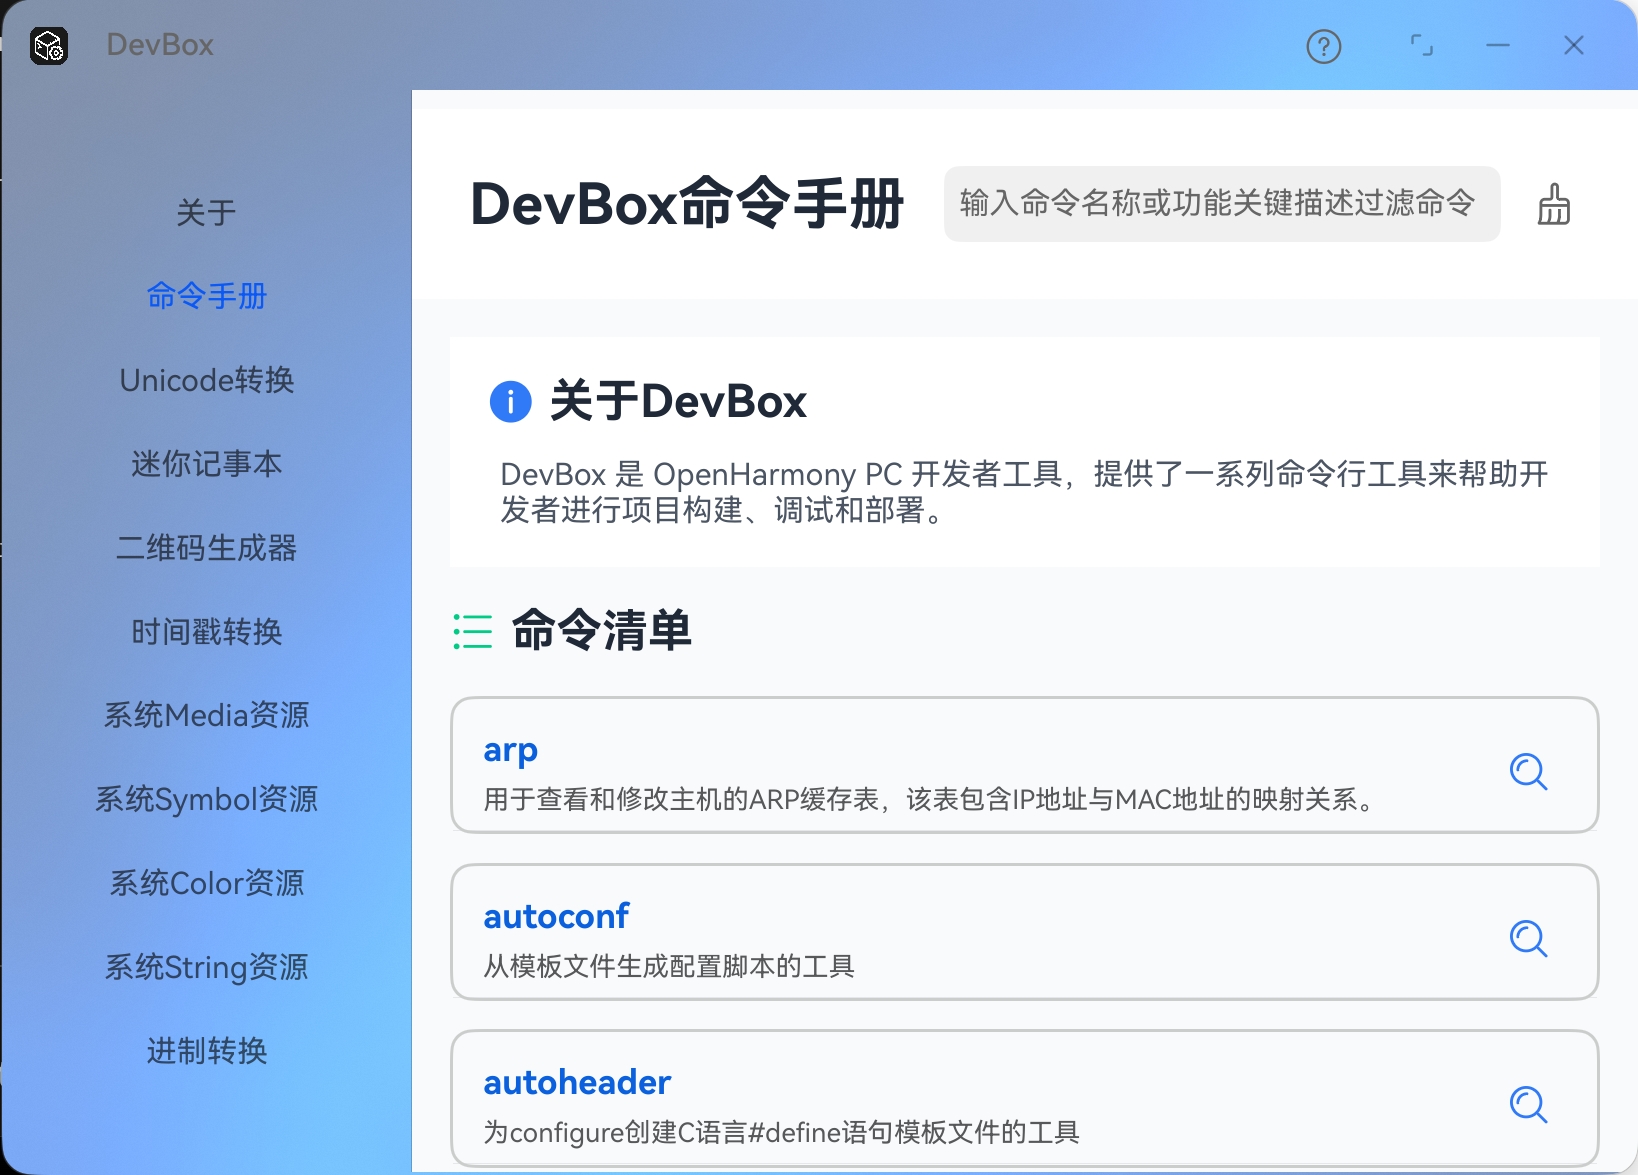Viewport: 1638px width, 1175px height.
Task: Open DevBox help via the question mark icon
Action: coord(1323,46)
